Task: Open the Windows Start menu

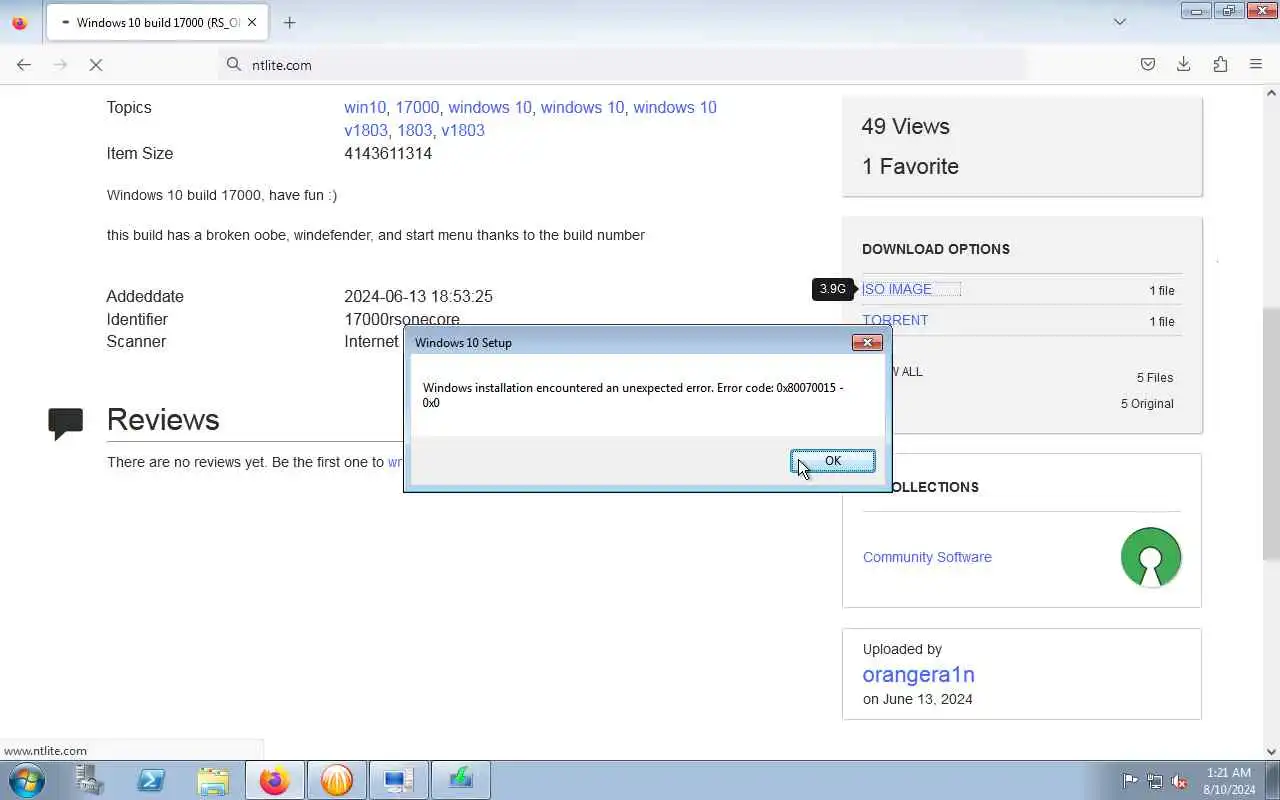Action: point(27,780)
